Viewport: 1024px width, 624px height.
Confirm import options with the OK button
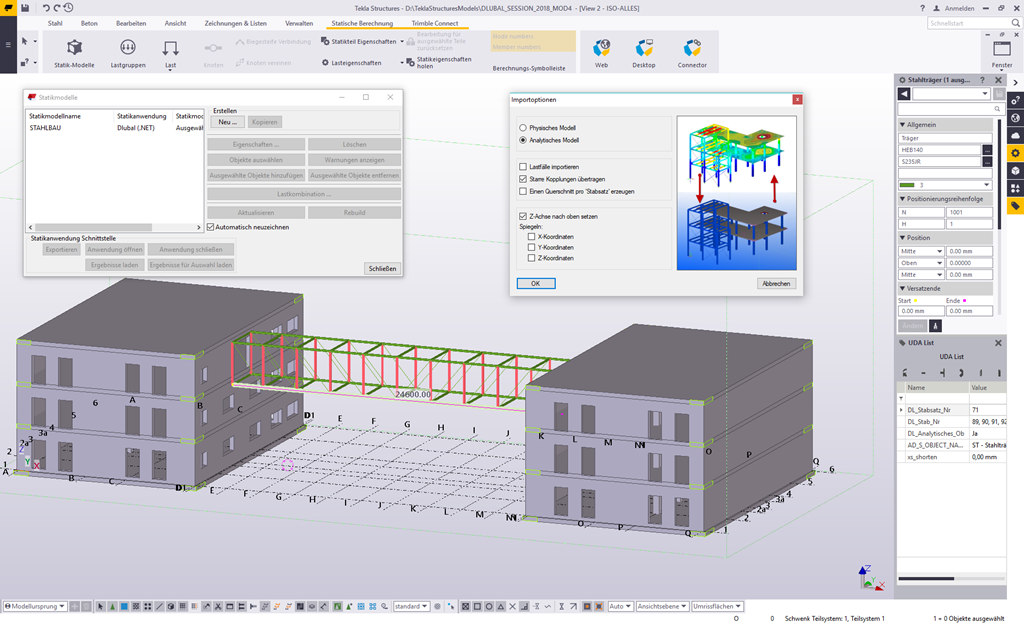[x=534, y=283]
